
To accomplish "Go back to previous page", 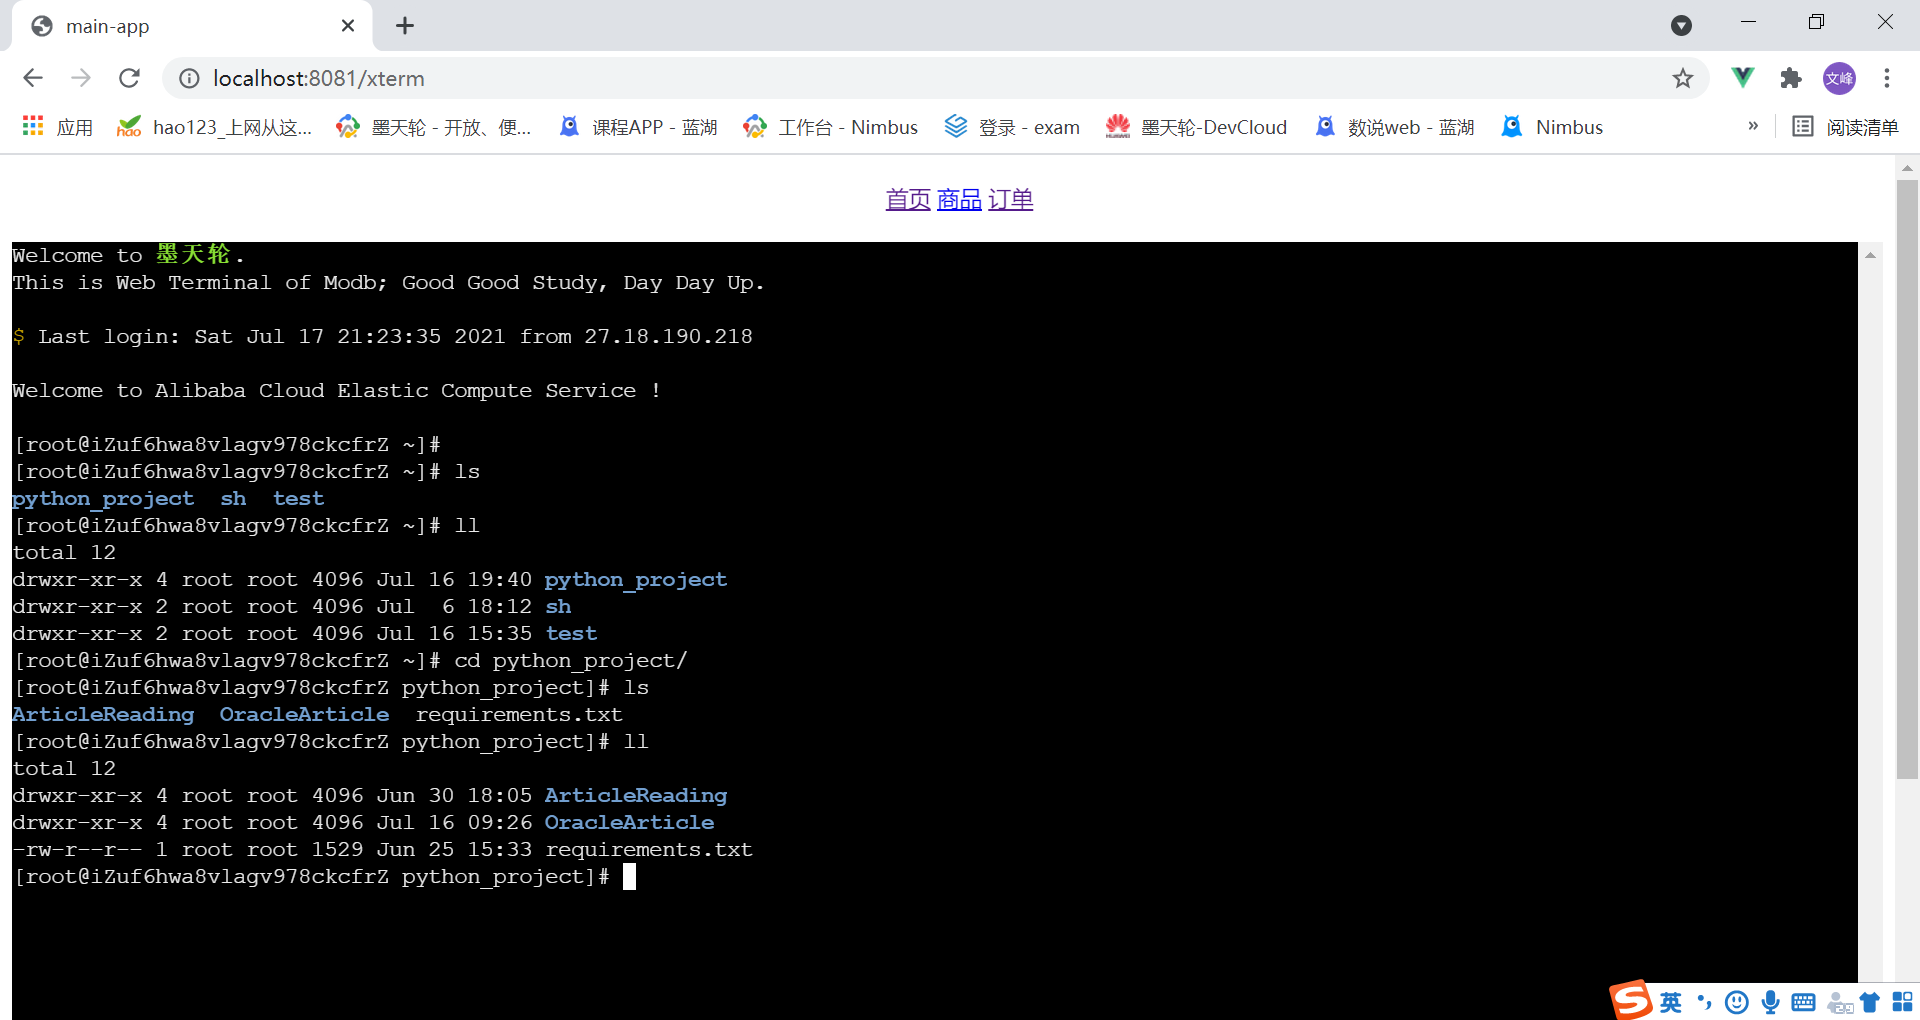I will pos(33,78).
